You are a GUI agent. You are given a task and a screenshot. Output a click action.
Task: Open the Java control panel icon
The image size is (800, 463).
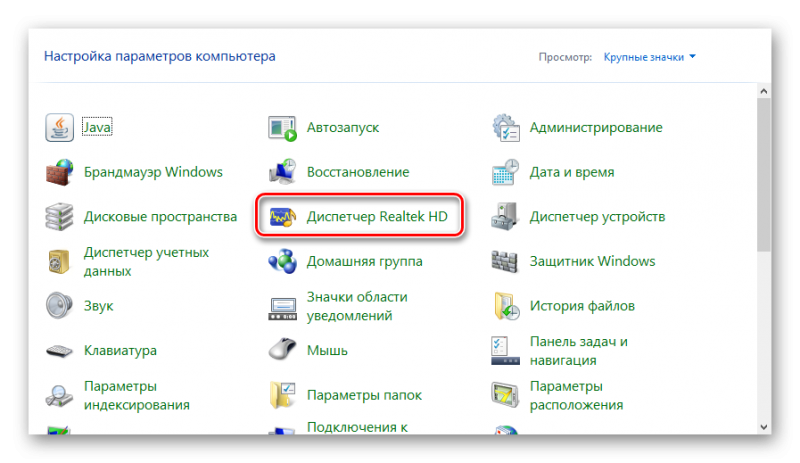coord(59,128)
